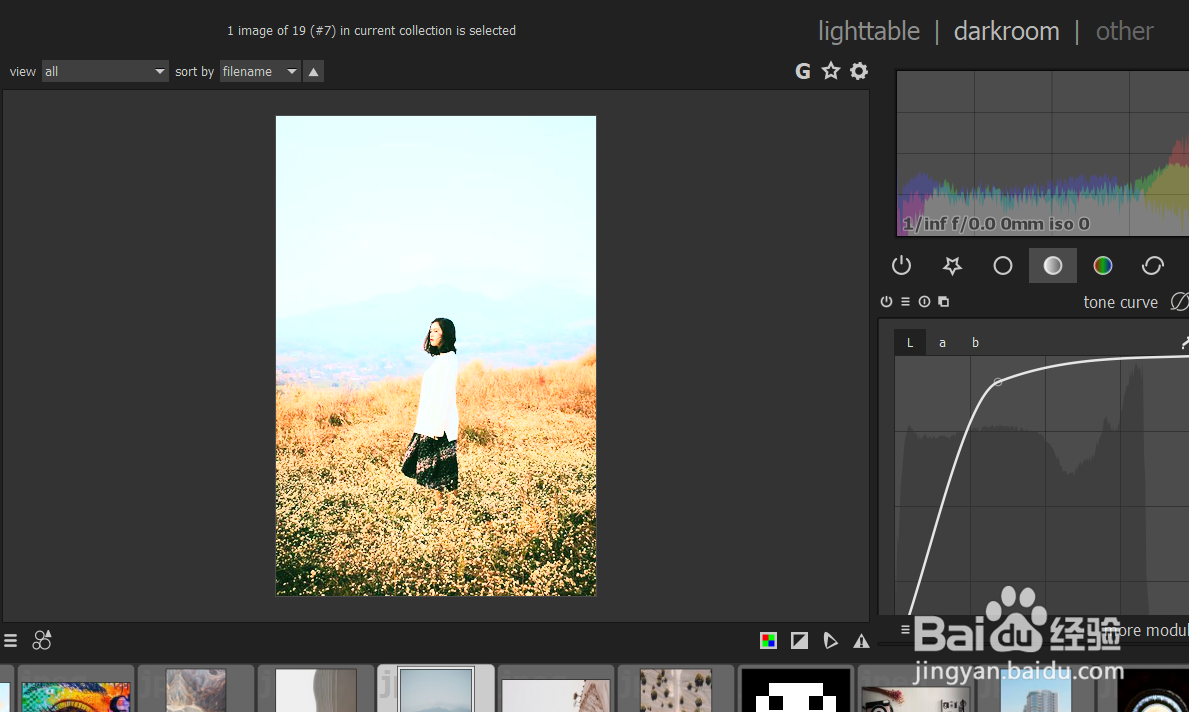Image resolution: width=1189 pixels, height=712 pixels.
Task: Select the L channel tab of tone curve
Action: [910, 343]
